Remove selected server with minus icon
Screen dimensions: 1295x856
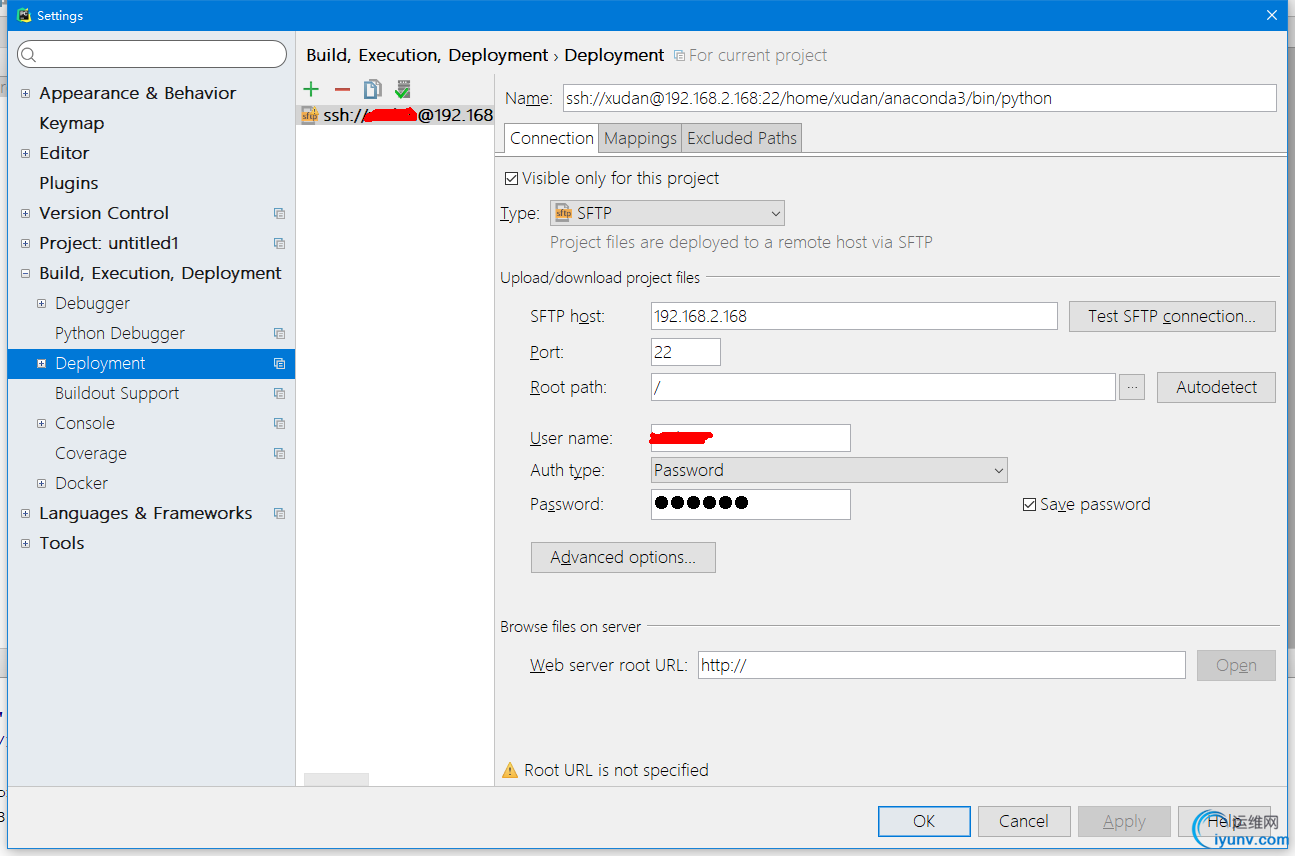pyautogui.click(x=342, y=89)
